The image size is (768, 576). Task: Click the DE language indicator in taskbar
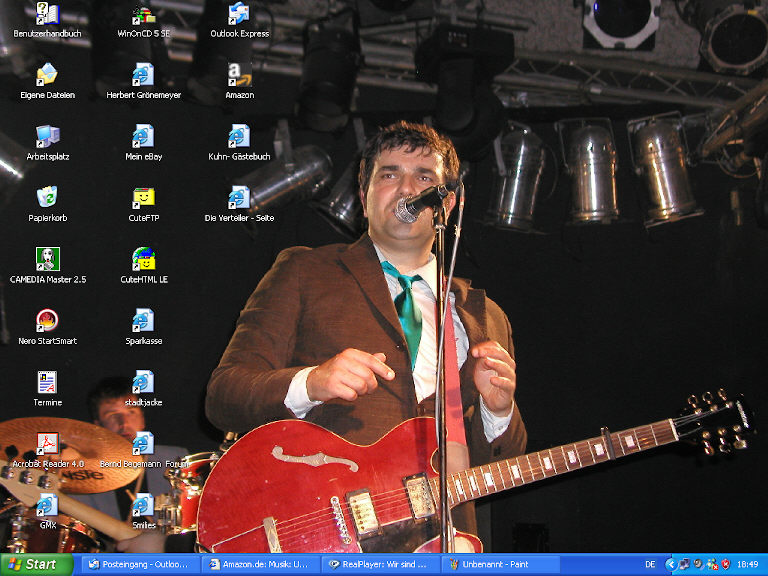pyautogui.click(x=651, y=565)
